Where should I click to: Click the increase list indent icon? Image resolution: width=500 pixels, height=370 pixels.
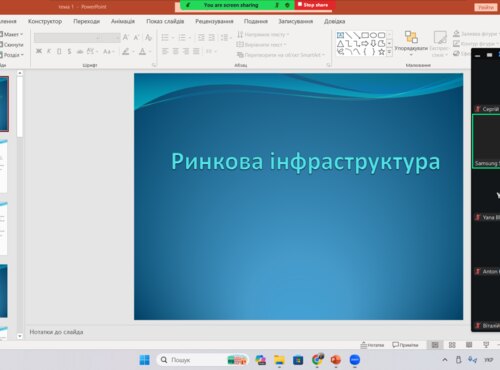click(212, 37)
